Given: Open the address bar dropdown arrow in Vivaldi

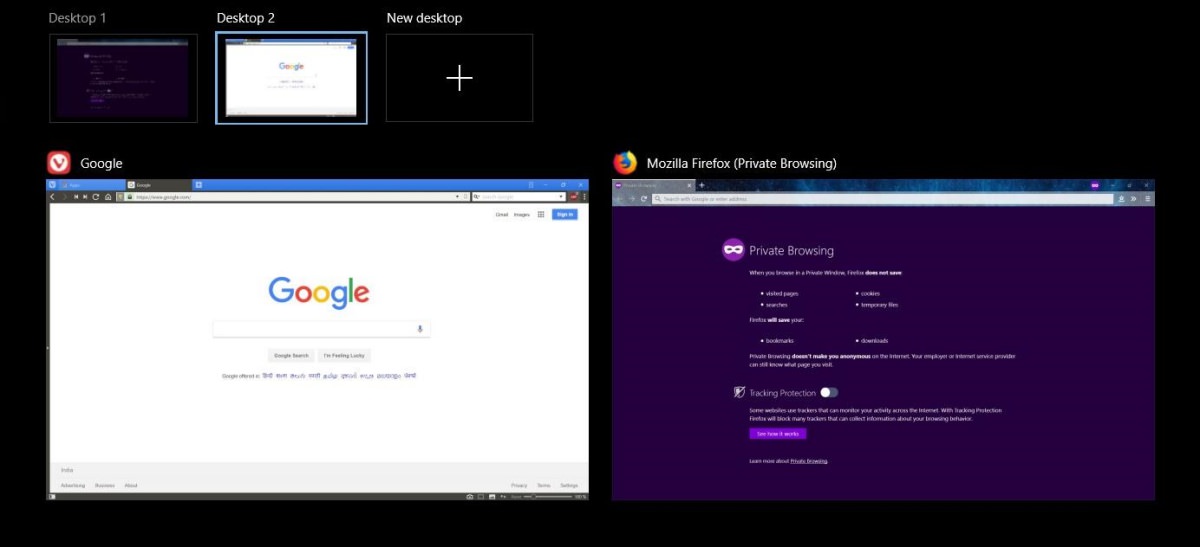Looking at the screenshot, I should 458,197.
